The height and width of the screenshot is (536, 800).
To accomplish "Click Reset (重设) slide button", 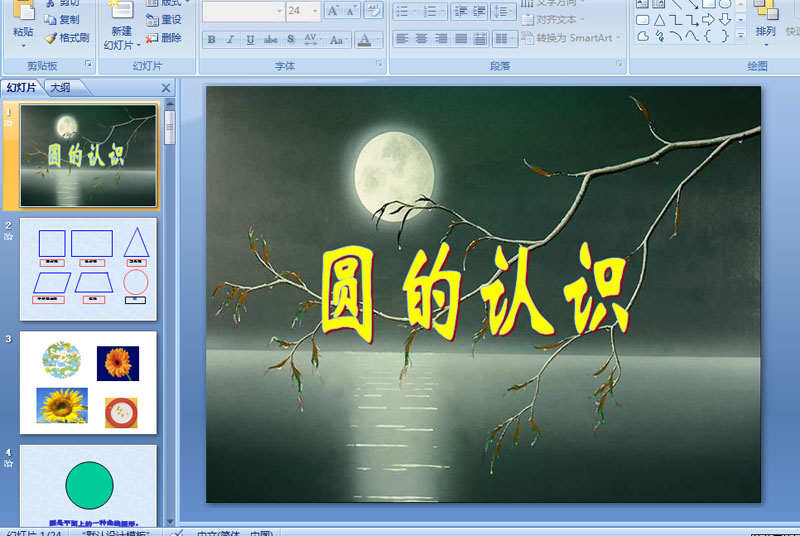I will 164,20.
